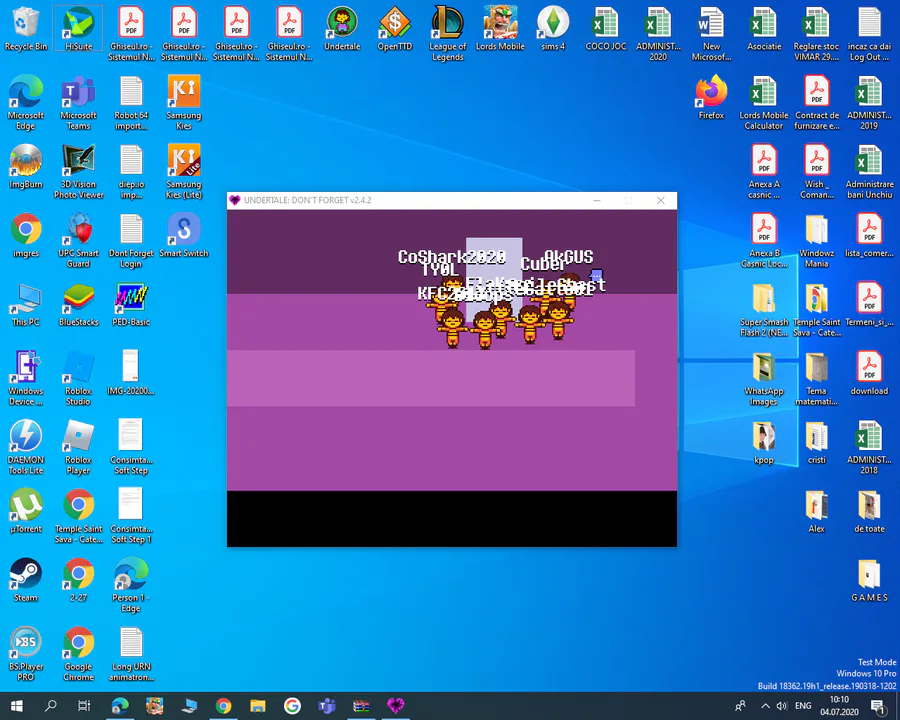This screenshot has height=720, width=900.
Task: Select the sims 4 desktop shortcut
Action: (x=553, y=29)
